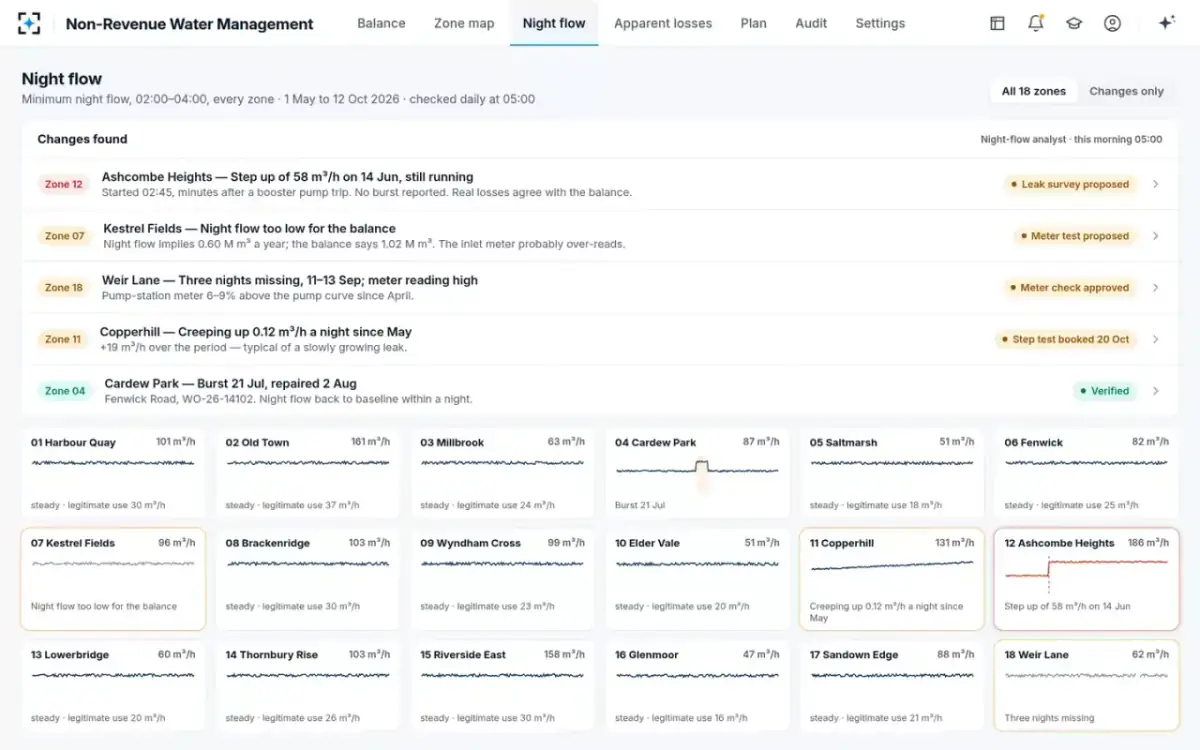1200x750 pixels.
Task: Open the 09 Wyndham Cross zone card
Action: point(502,579)
